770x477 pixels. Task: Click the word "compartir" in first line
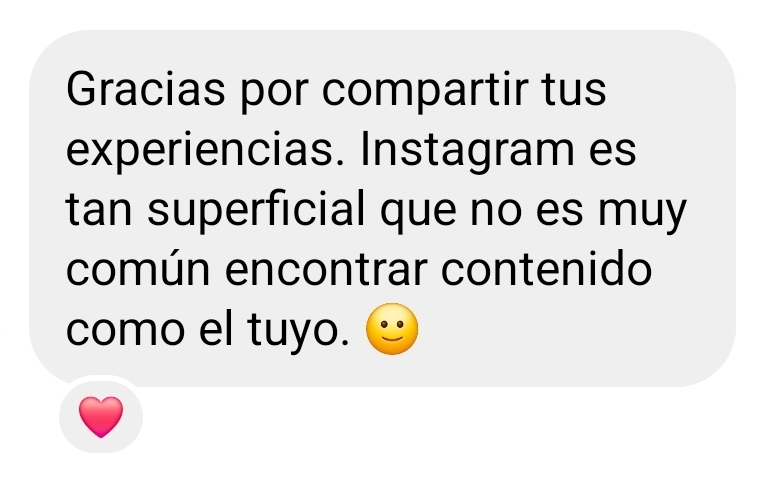425,91
